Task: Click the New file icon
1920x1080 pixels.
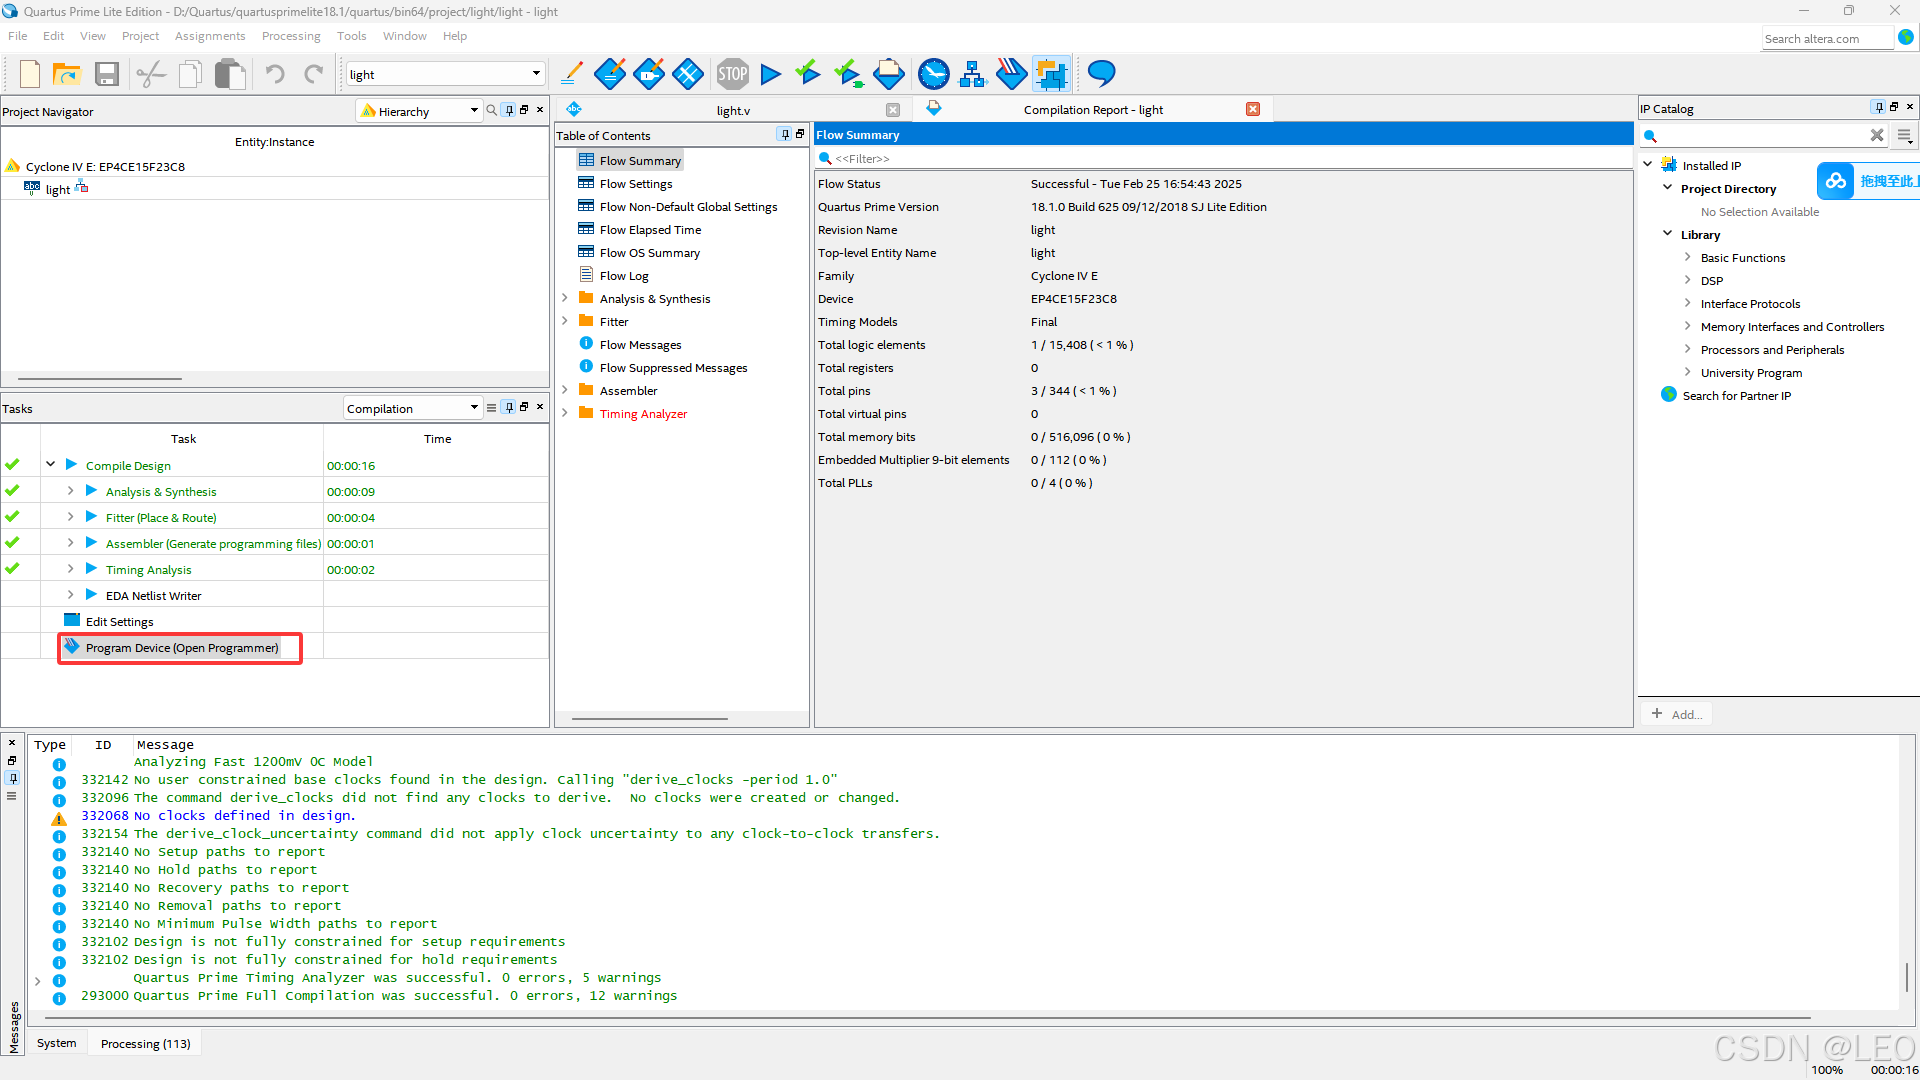Action: click(x=30, y=74)
